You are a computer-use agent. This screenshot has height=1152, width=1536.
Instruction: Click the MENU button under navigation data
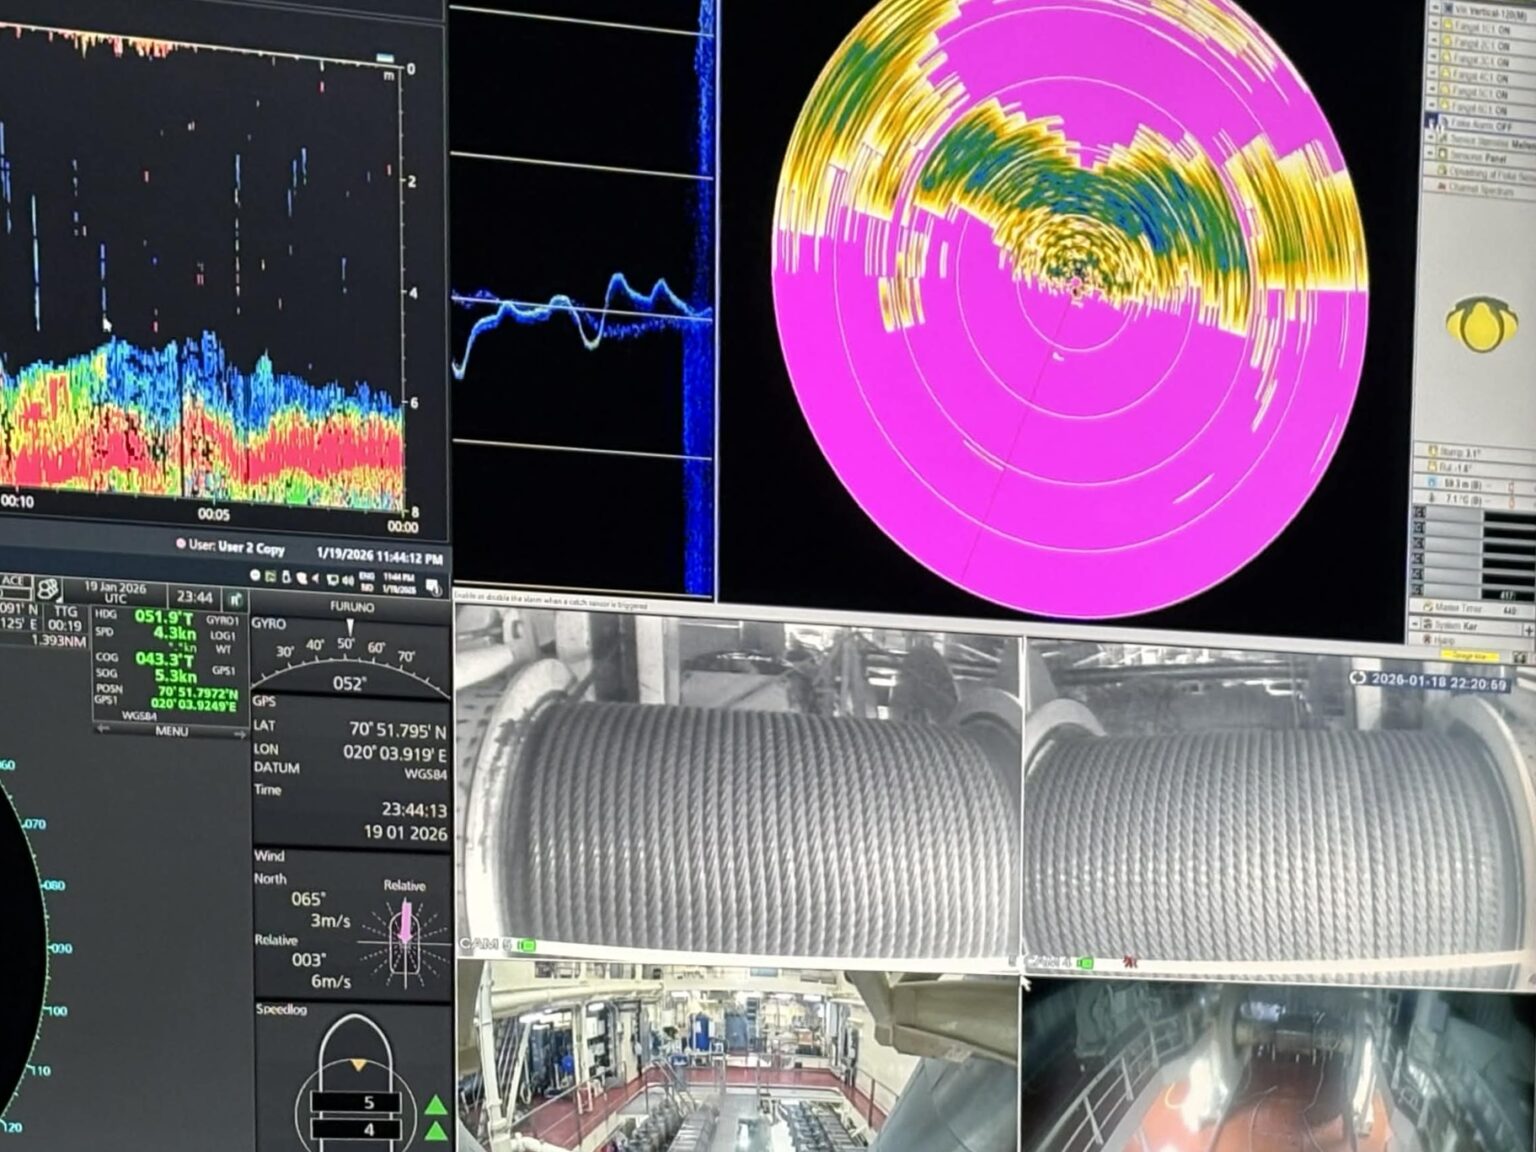171,731
